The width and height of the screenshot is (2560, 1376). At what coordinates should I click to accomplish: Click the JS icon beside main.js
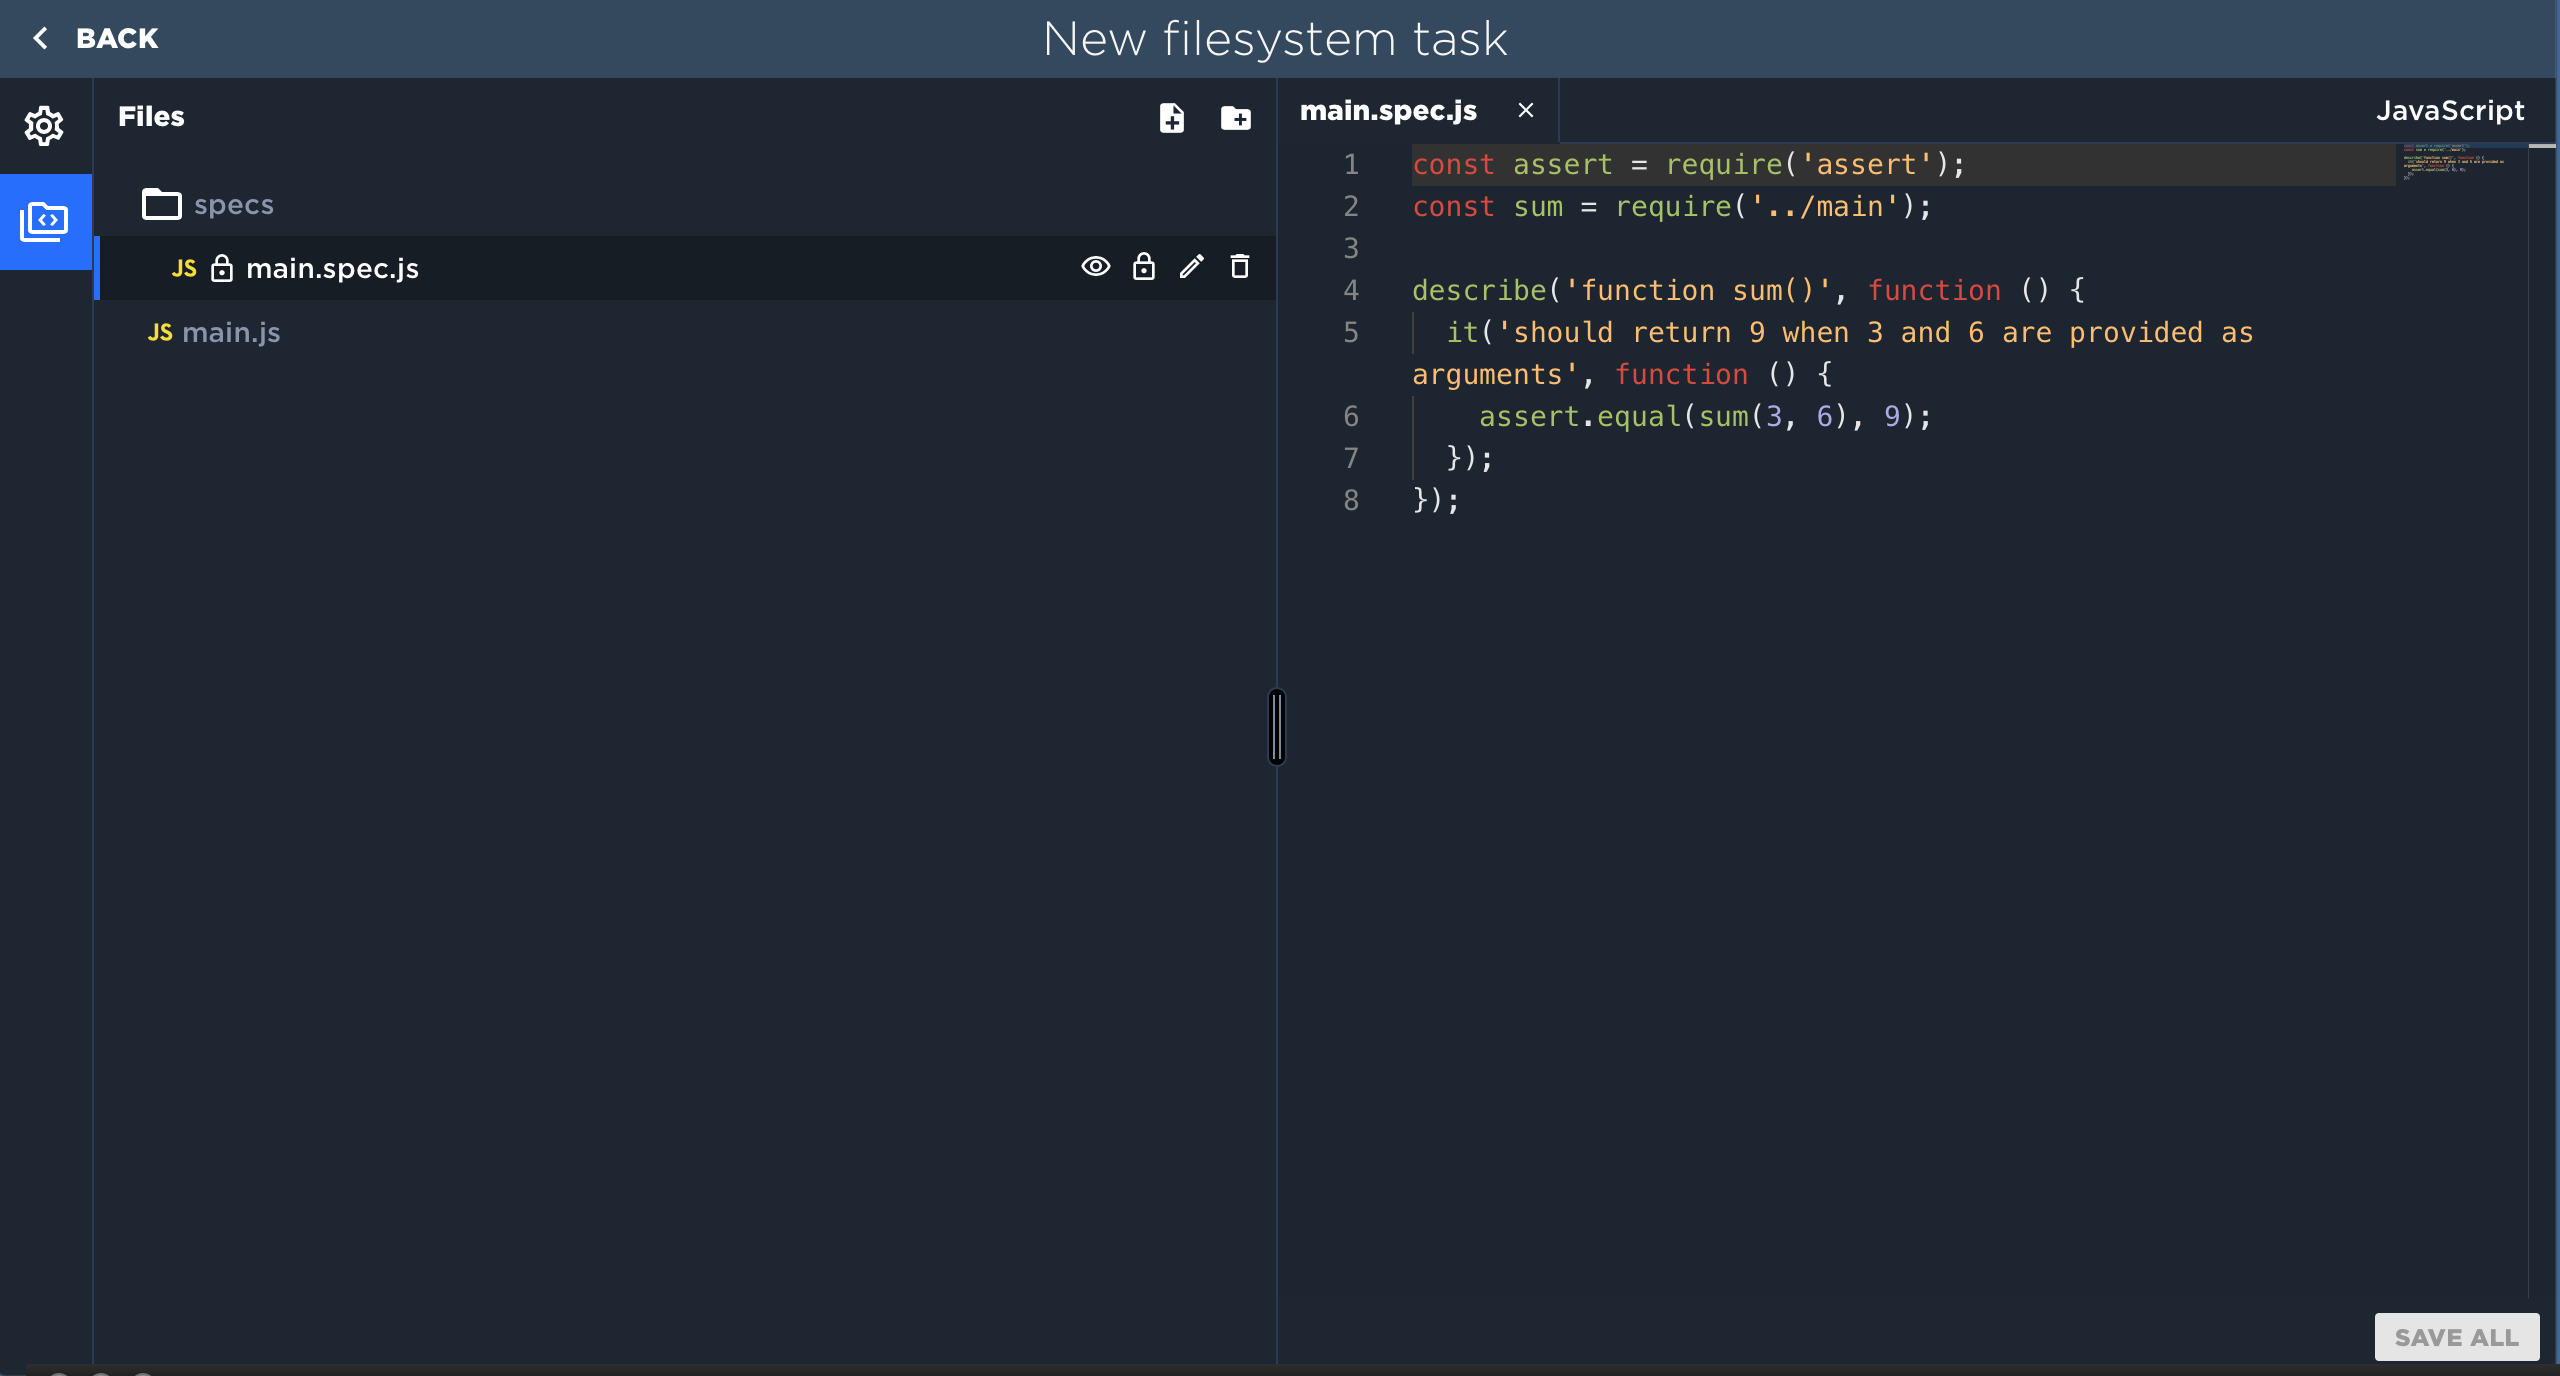(161, 332)
